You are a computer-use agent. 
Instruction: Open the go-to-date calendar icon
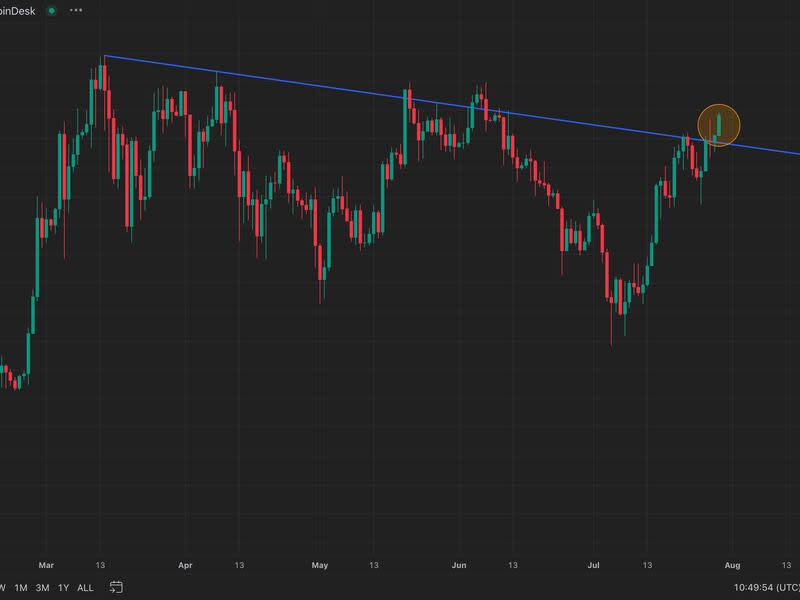pyautogui.click(x=116, y=587)
